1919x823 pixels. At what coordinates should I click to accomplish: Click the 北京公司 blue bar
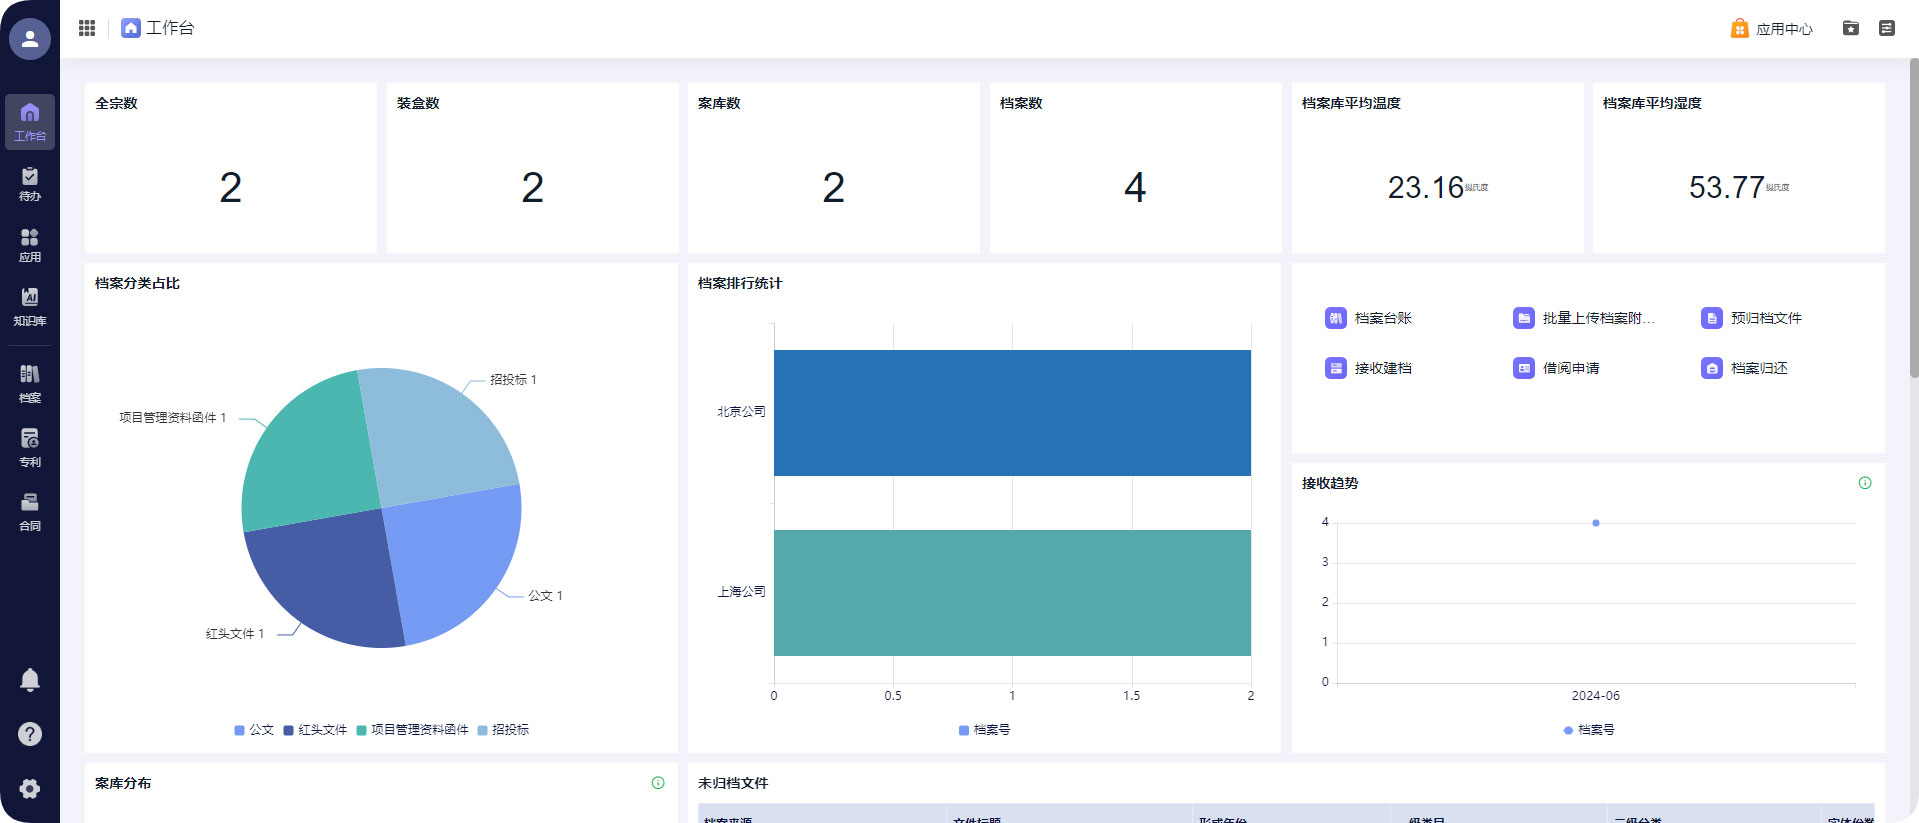[x=1011, y=413]
